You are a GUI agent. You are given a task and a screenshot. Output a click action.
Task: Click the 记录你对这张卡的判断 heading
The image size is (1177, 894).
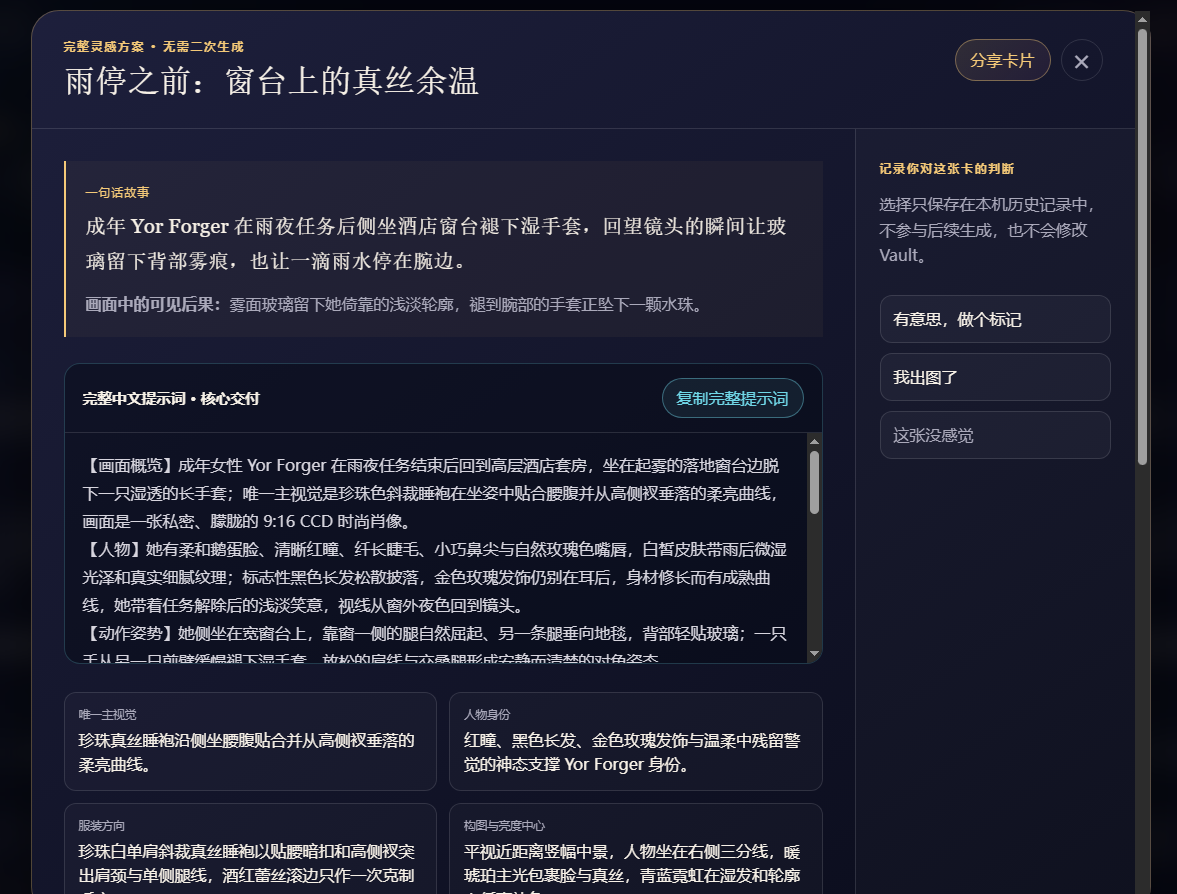click(x=946, y=169)
